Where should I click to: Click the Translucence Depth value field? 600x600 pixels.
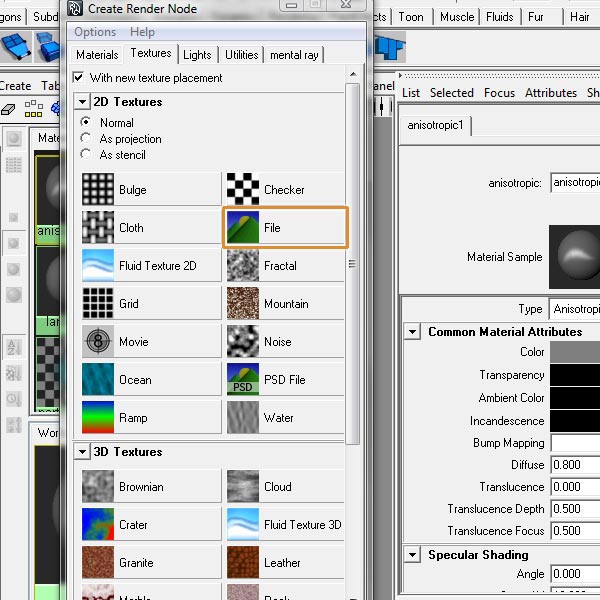(575, 509)
